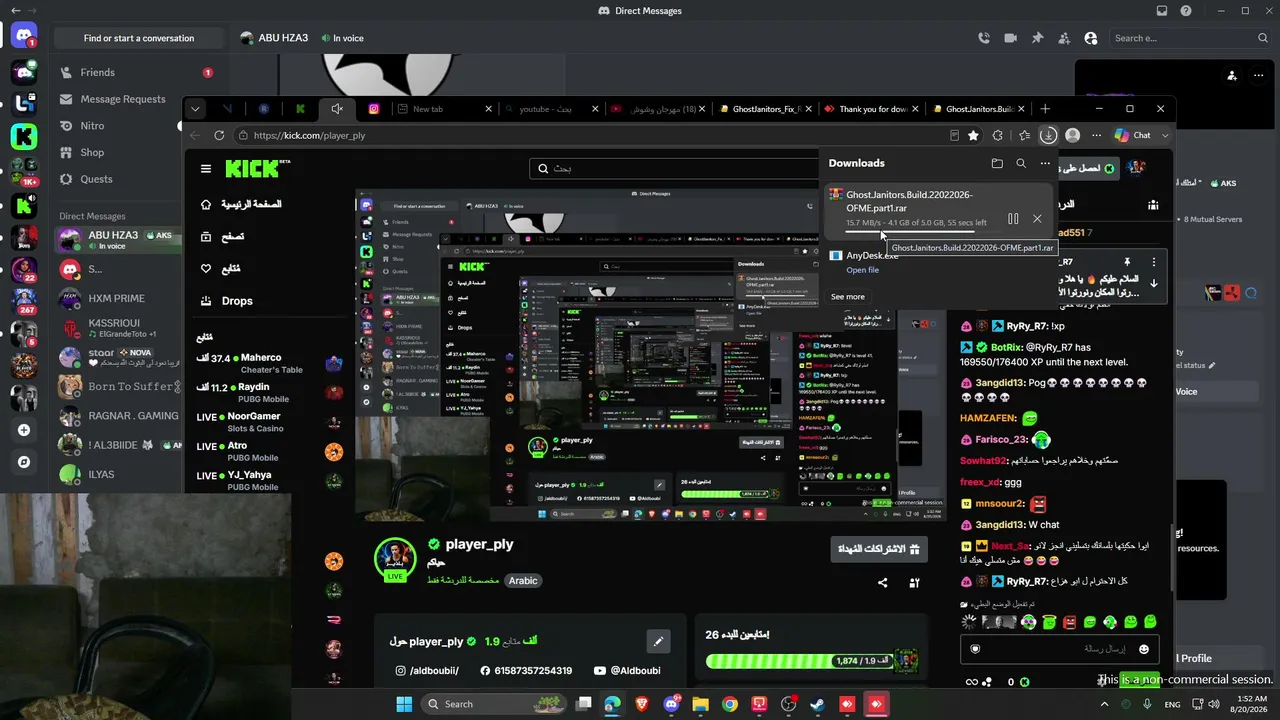Show user profile icon in Discord header
This screenshot has height=720, width=1280.
1091,38
